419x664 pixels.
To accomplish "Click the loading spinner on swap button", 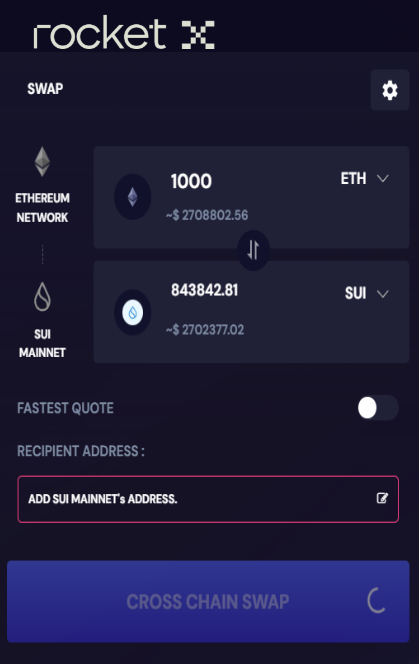I will [377, 600].
